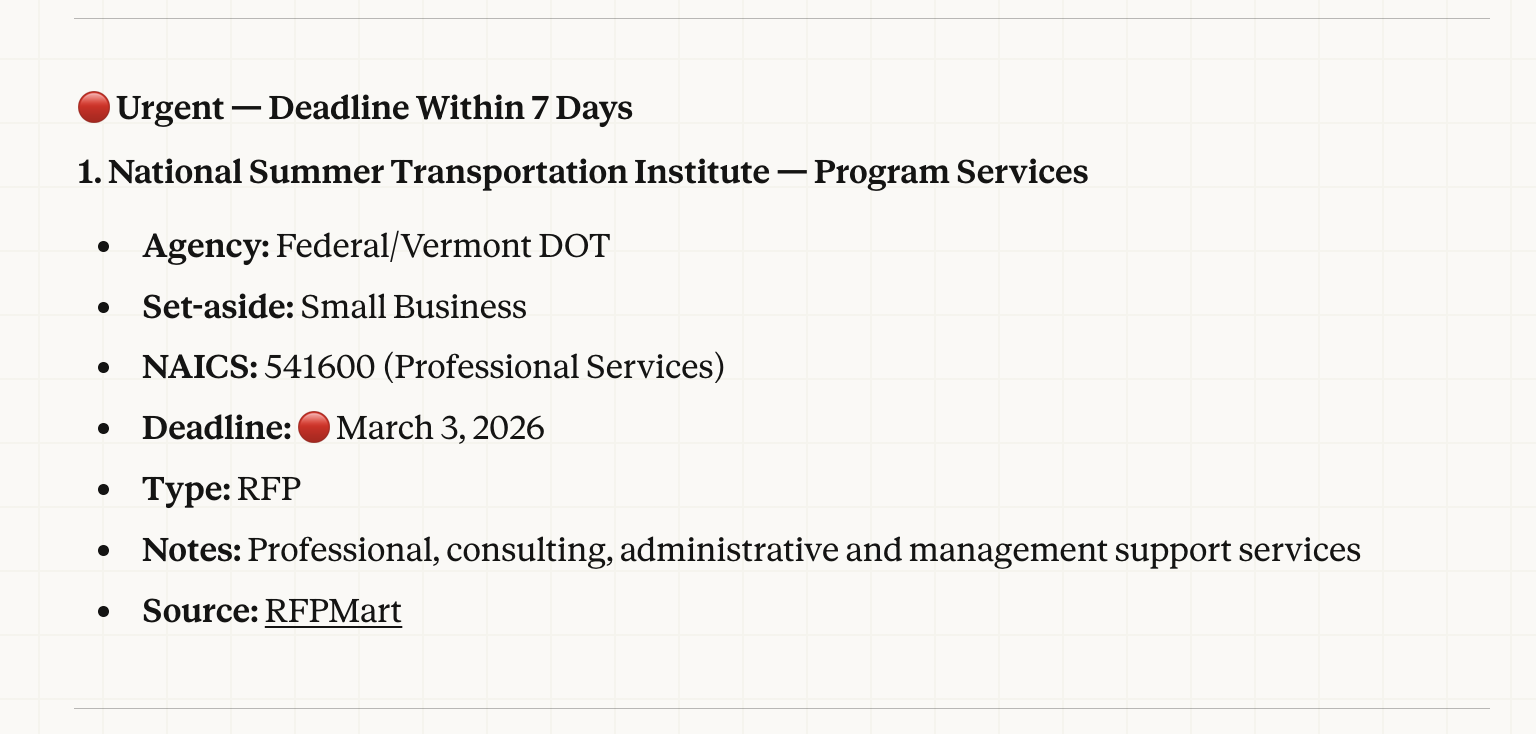Image resolution: width=1536 pixels, height=734 pixels.
Task: Click the "Small Business" set-aside value
Action: click(413, 307)
